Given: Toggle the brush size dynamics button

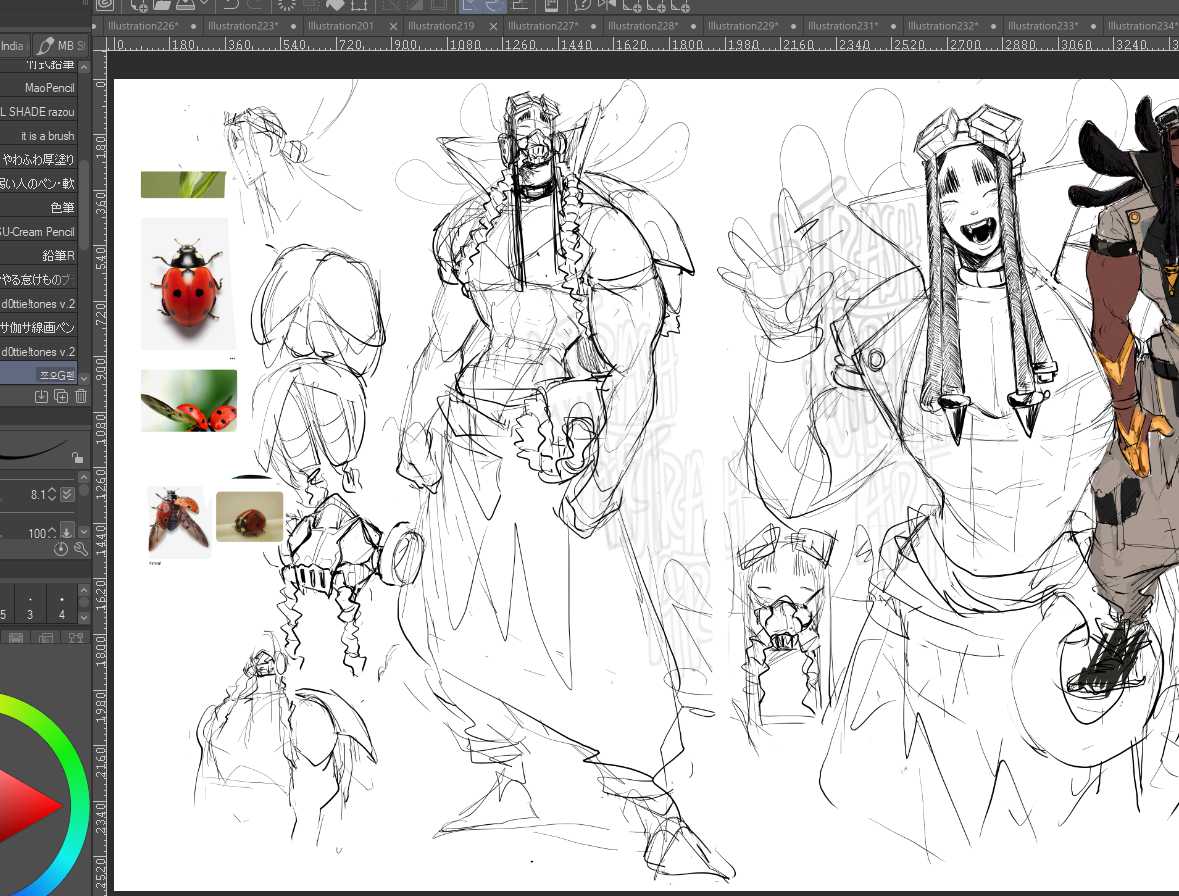Looking at the screenshot, I should pos(67,494).
